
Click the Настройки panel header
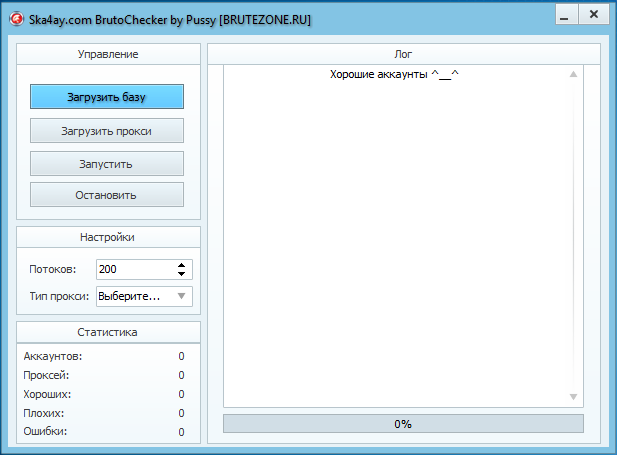coord(108,237)
